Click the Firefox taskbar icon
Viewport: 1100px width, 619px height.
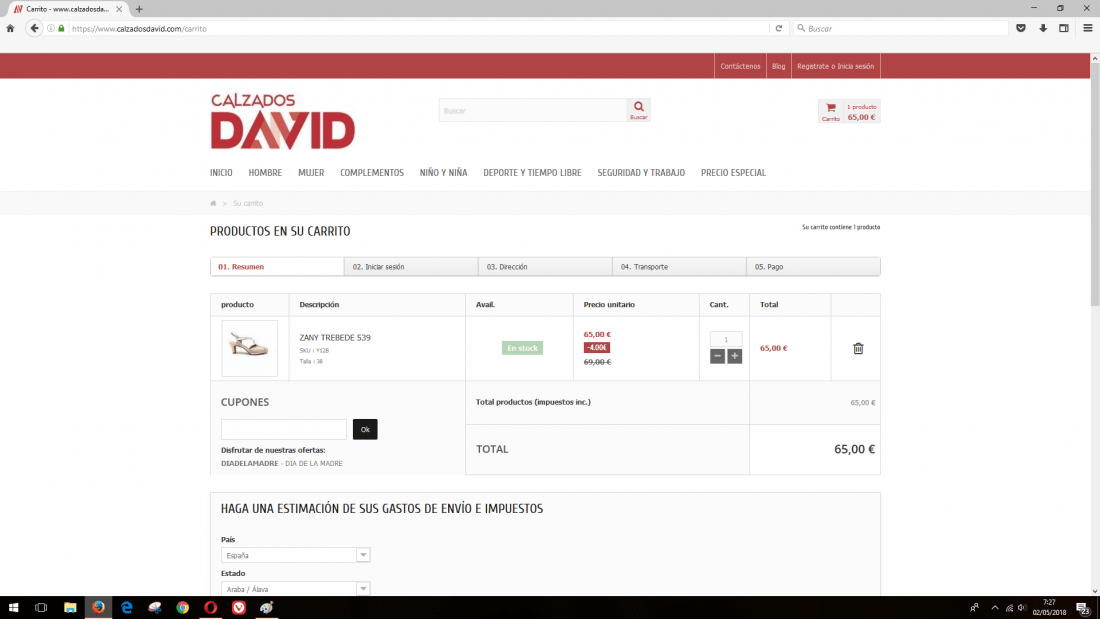point(98,608)
